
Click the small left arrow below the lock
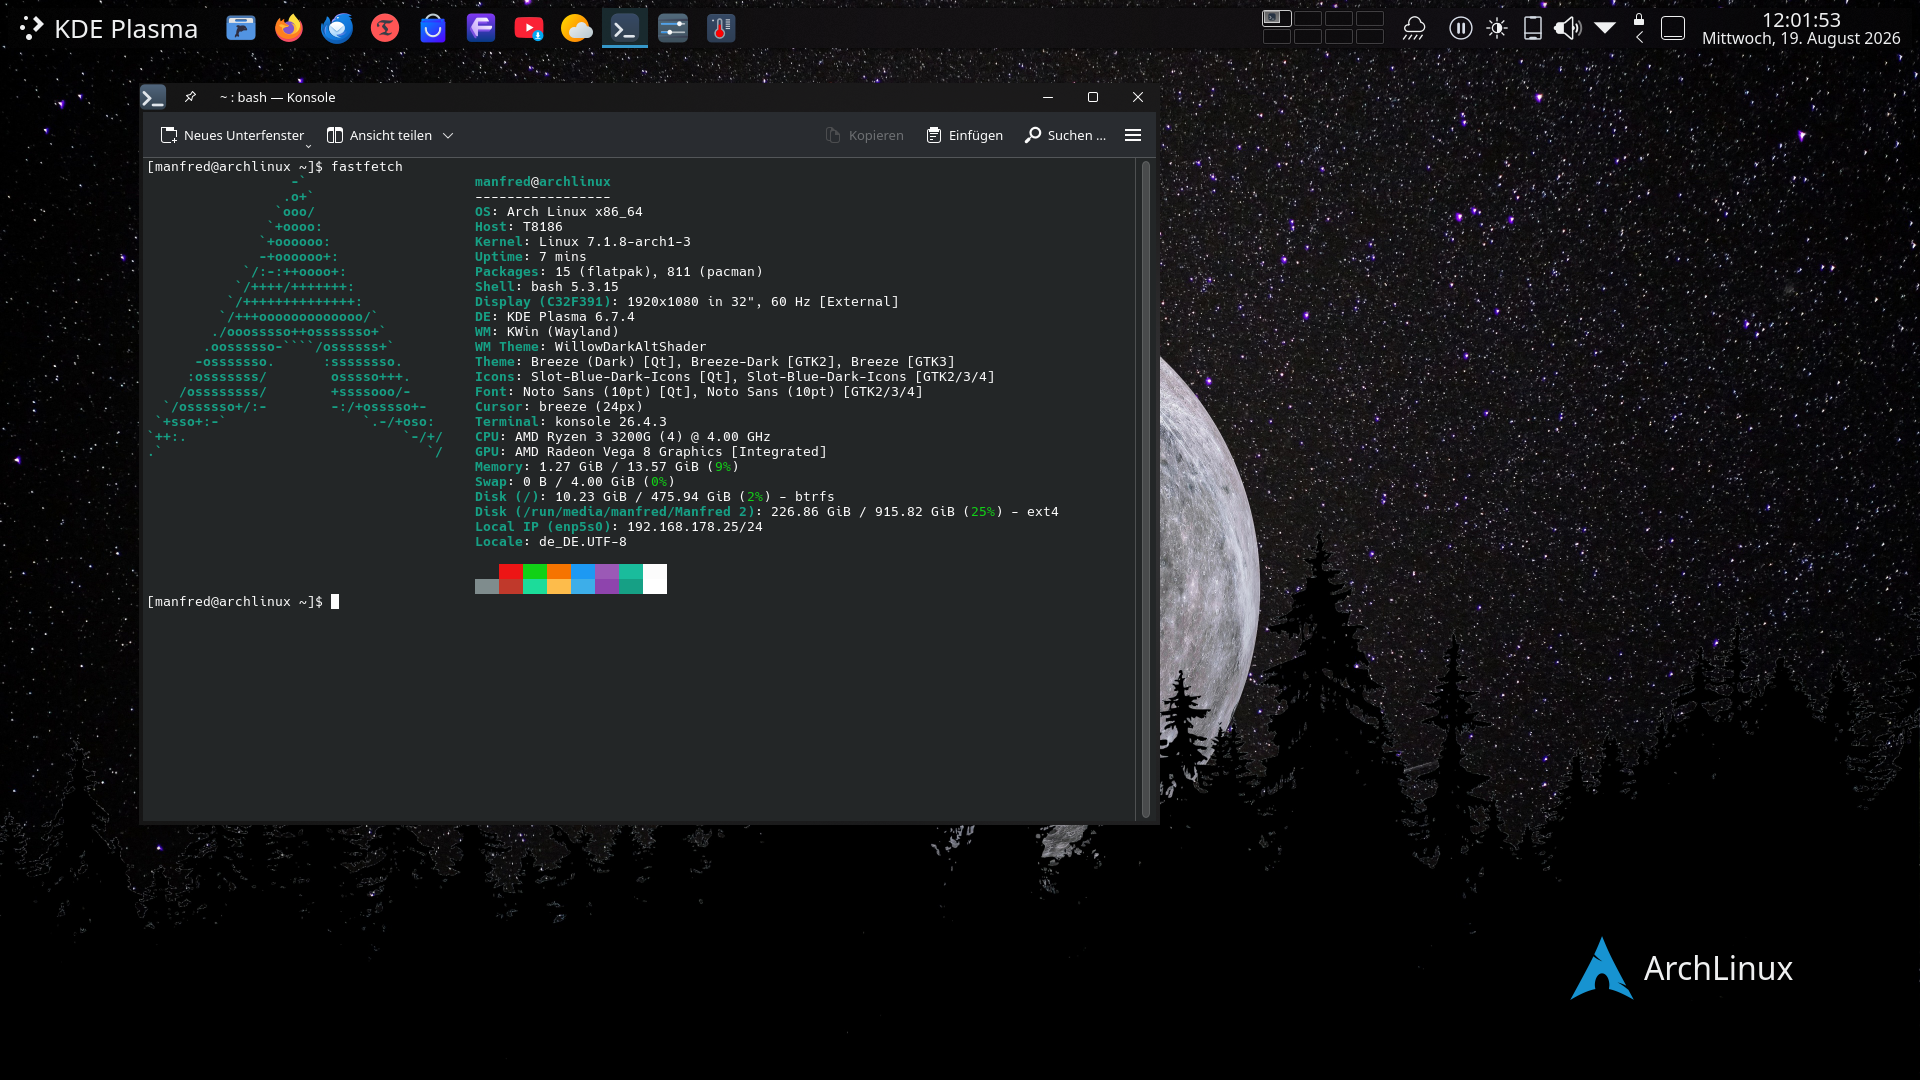1639,38
